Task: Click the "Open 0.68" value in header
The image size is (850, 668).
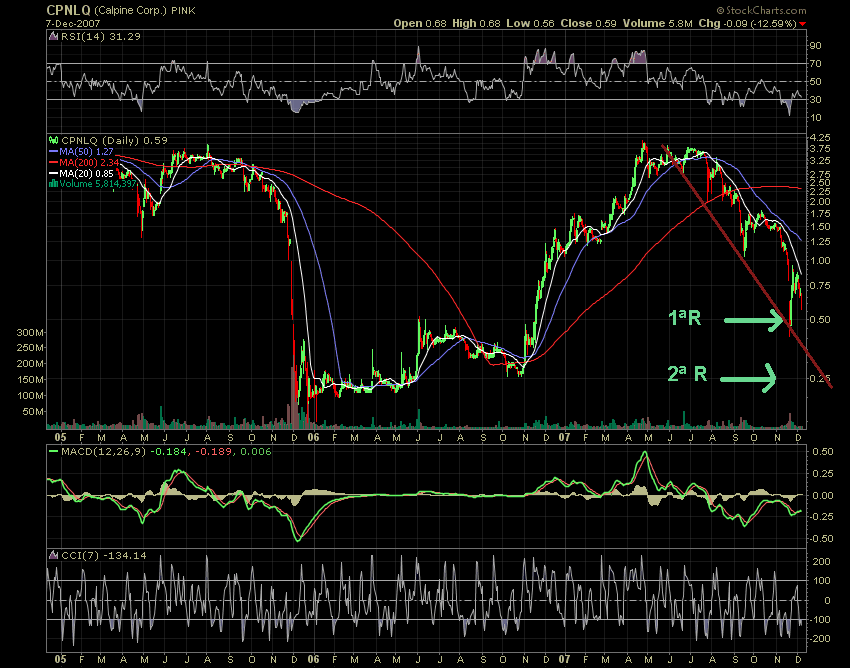Action: tap(420, 23)
